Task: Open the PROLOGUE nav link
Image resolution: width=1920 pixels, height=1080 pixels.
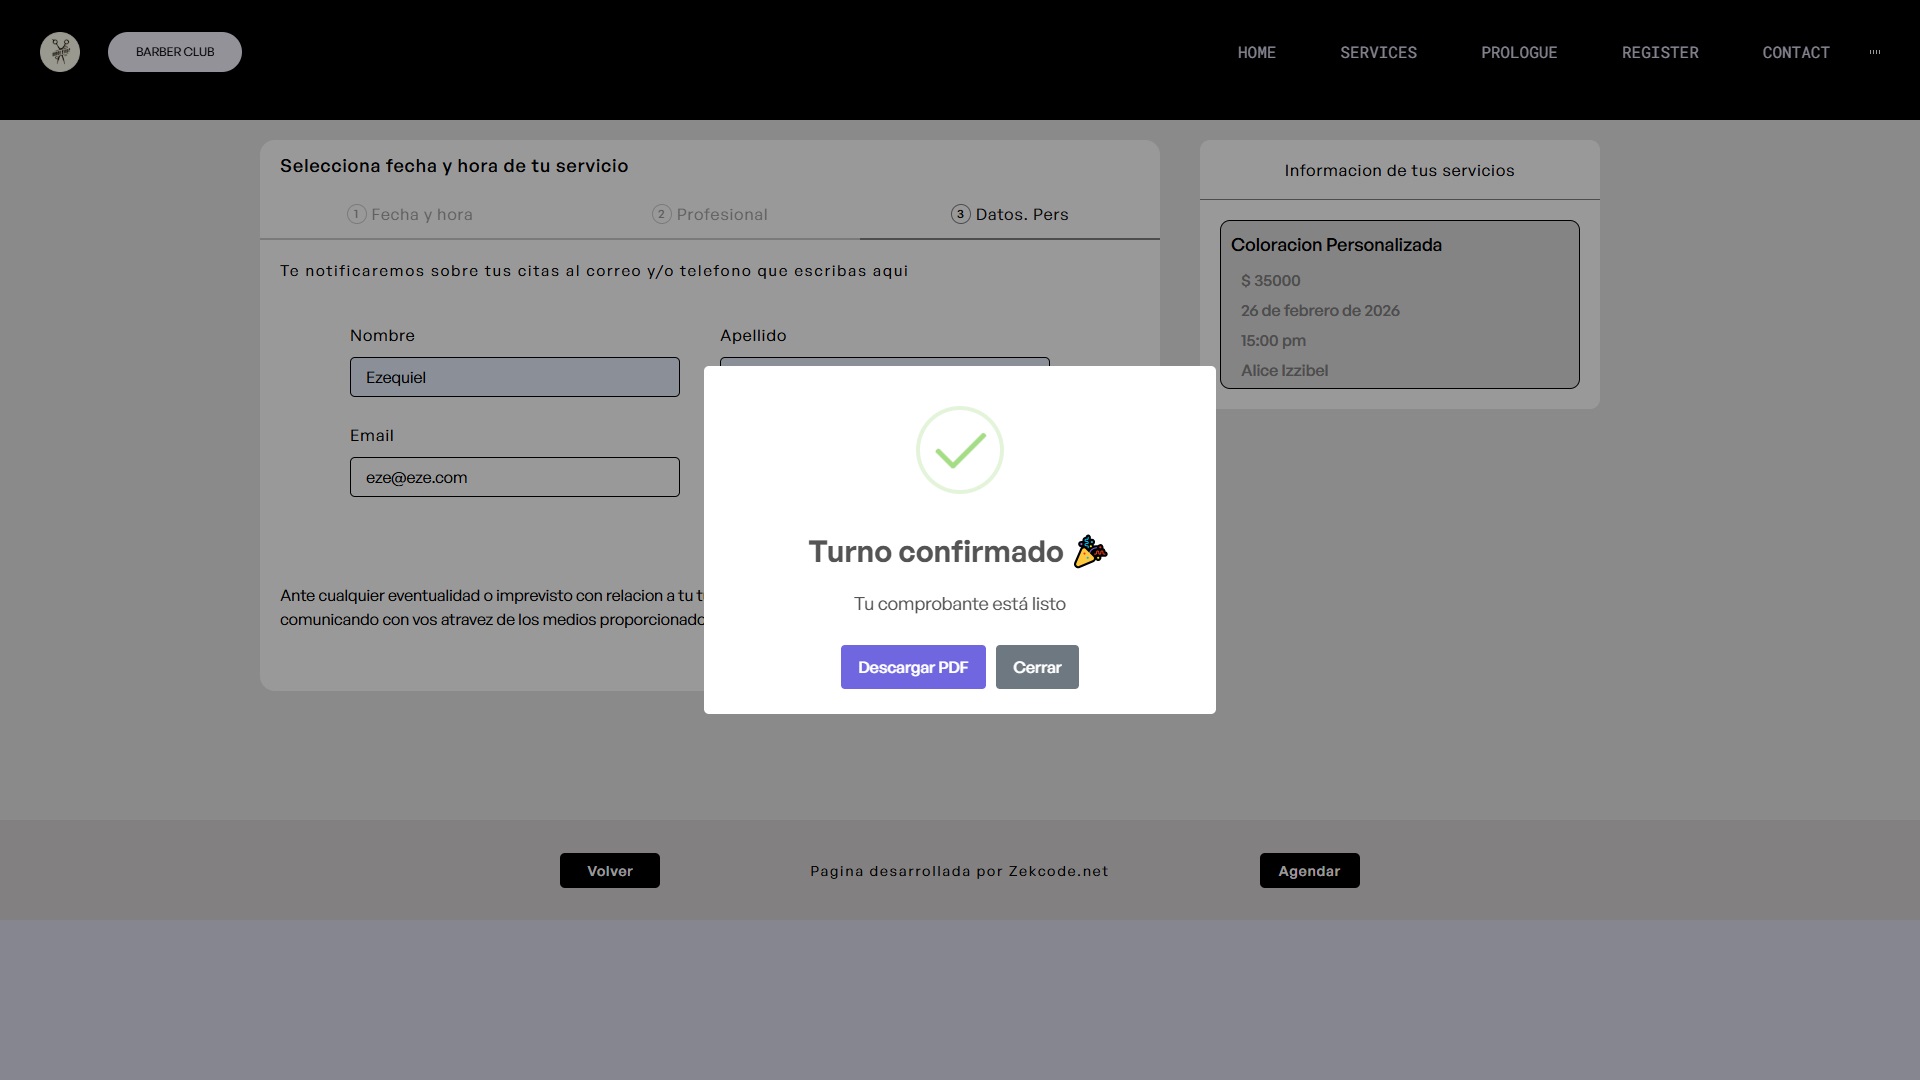Action: click(x=1519, y=52)
